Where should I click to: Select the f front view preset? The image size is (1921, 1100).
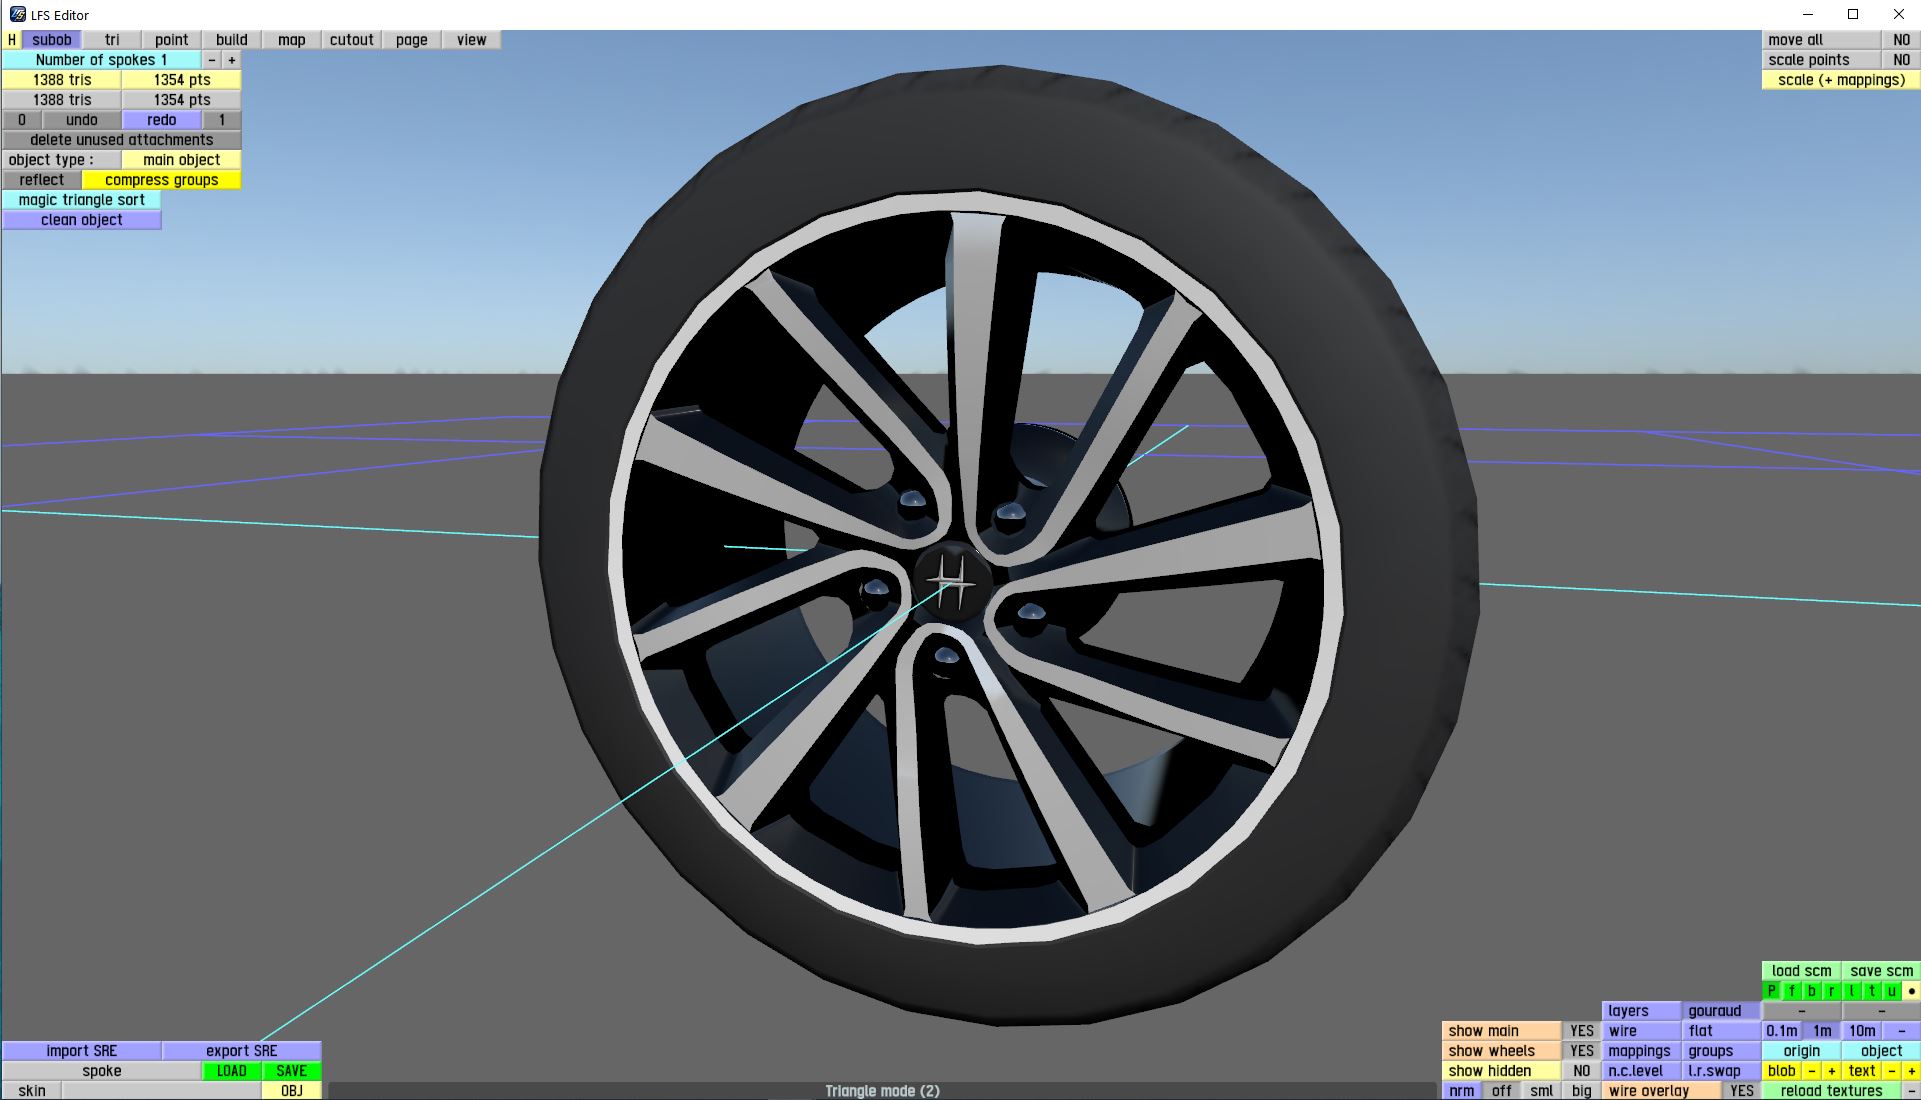(1791, 991)
